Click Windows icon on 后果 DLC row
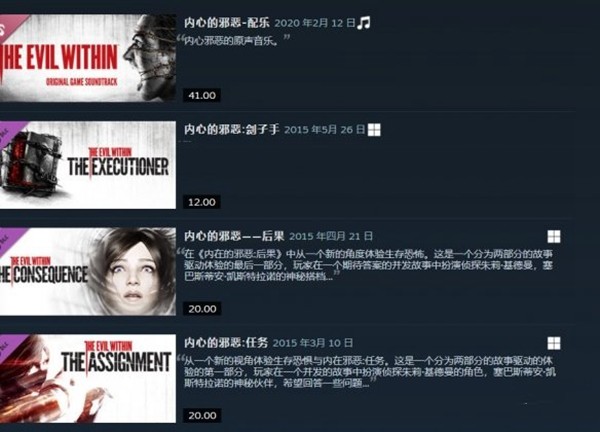 click(x=554, y=236)
